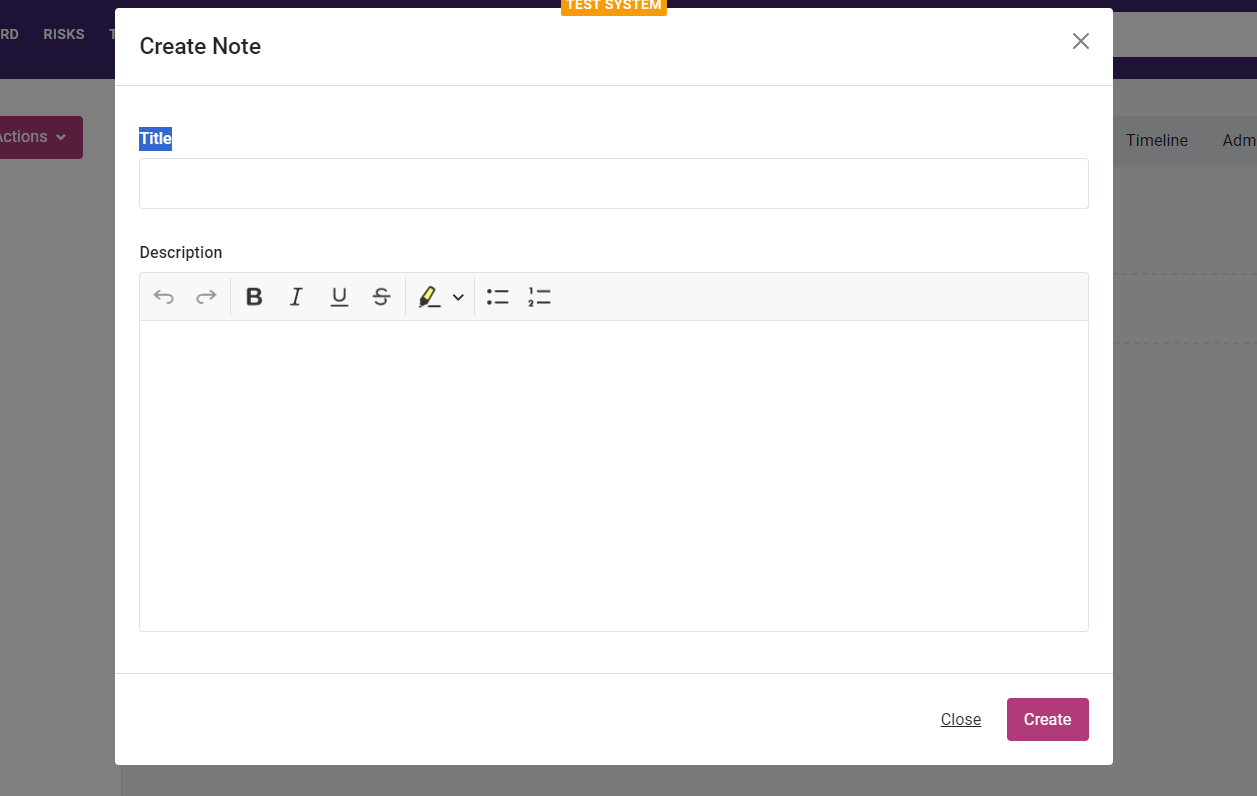The width and height of the screenshot is (1257, 796).
Task: Insert a bulleted list
Action: (497, 297)
